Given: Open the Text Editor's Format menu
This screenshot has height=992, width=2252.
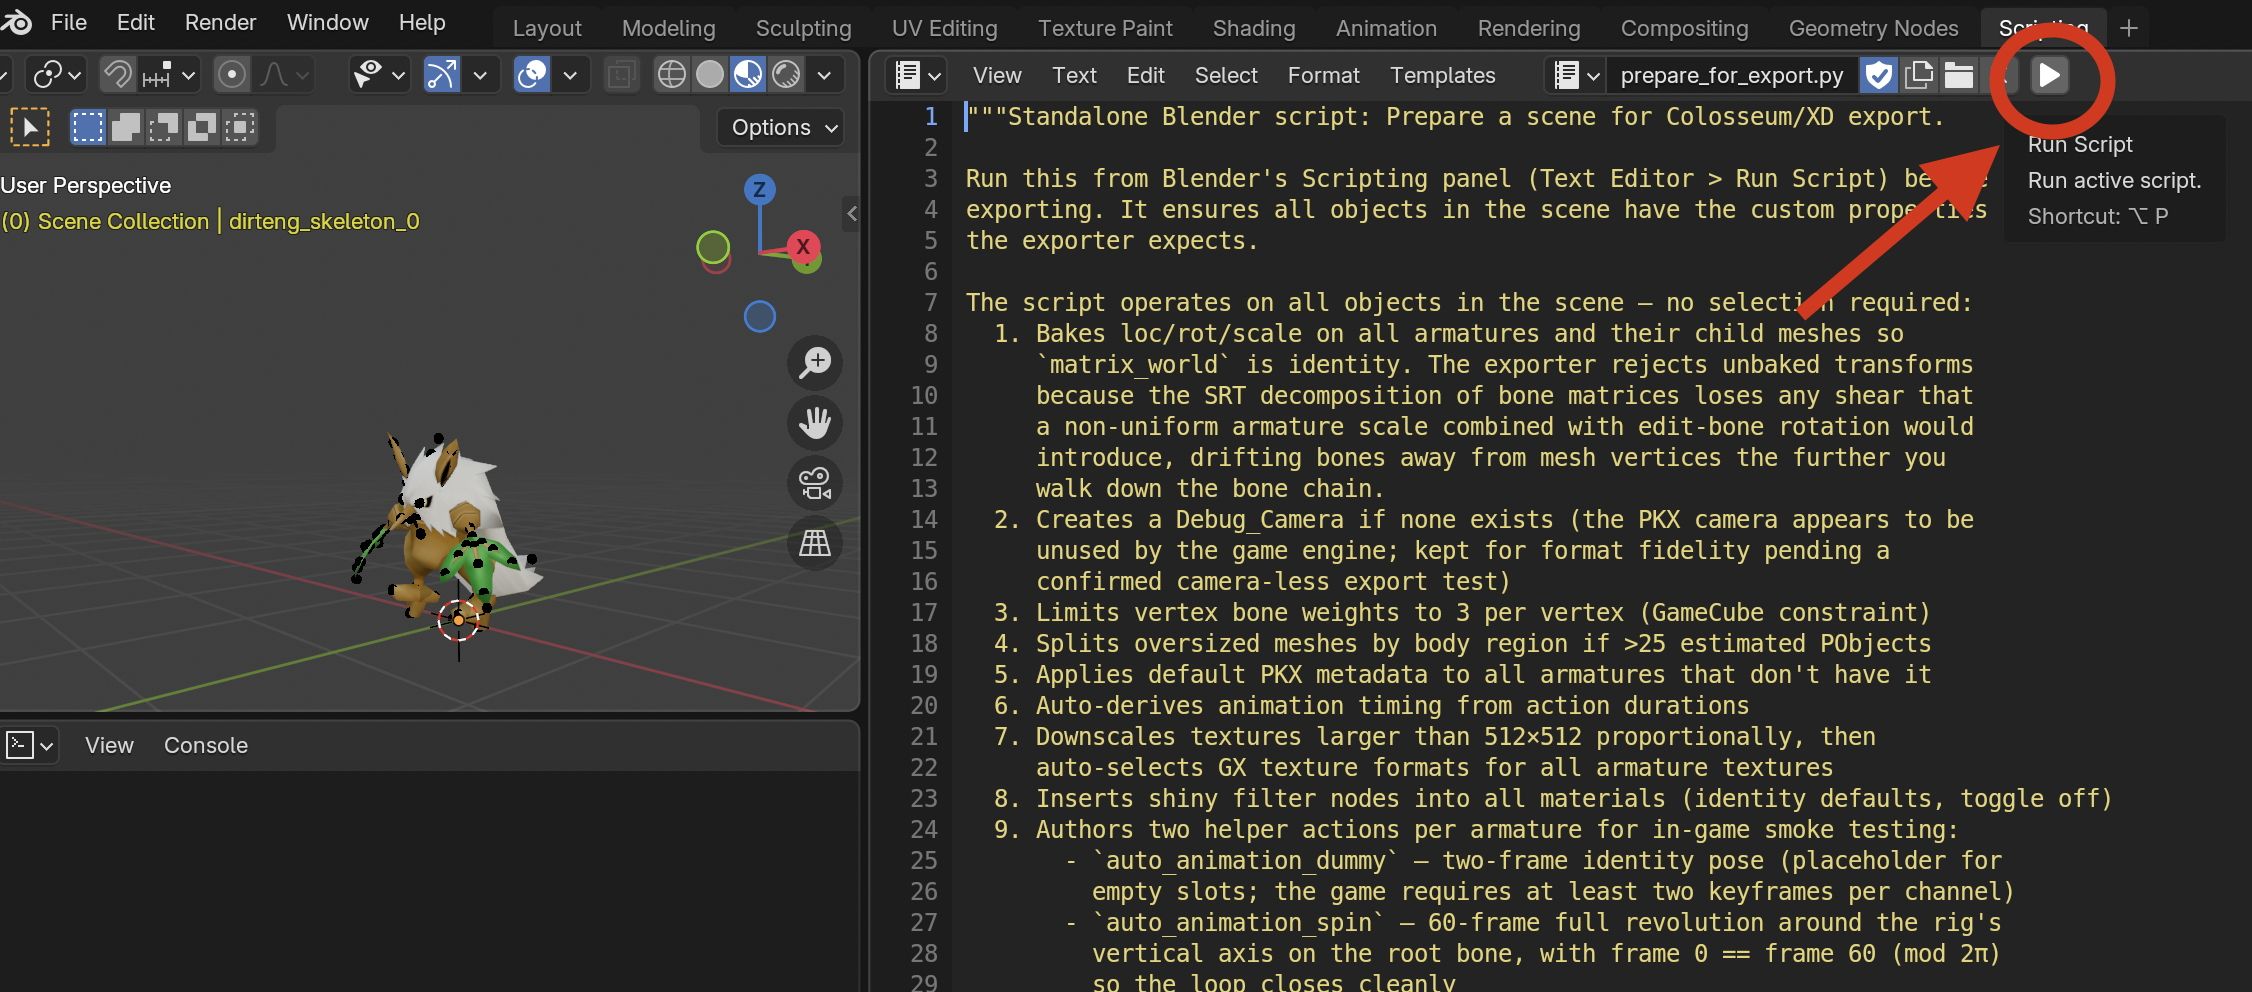Looking at the screenshot, I should pyautogui.click(x=1323, y=75).
